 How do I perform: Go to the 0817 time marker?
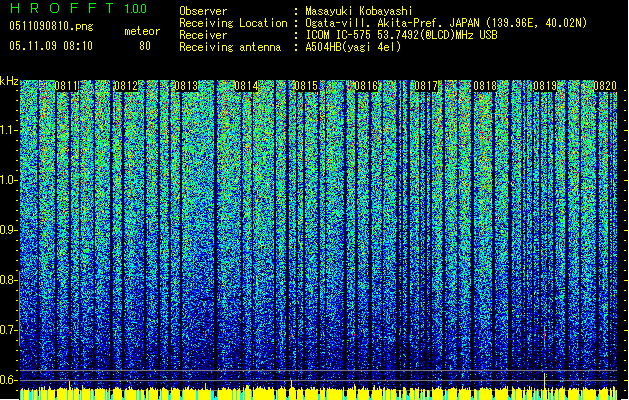(426, 87)
